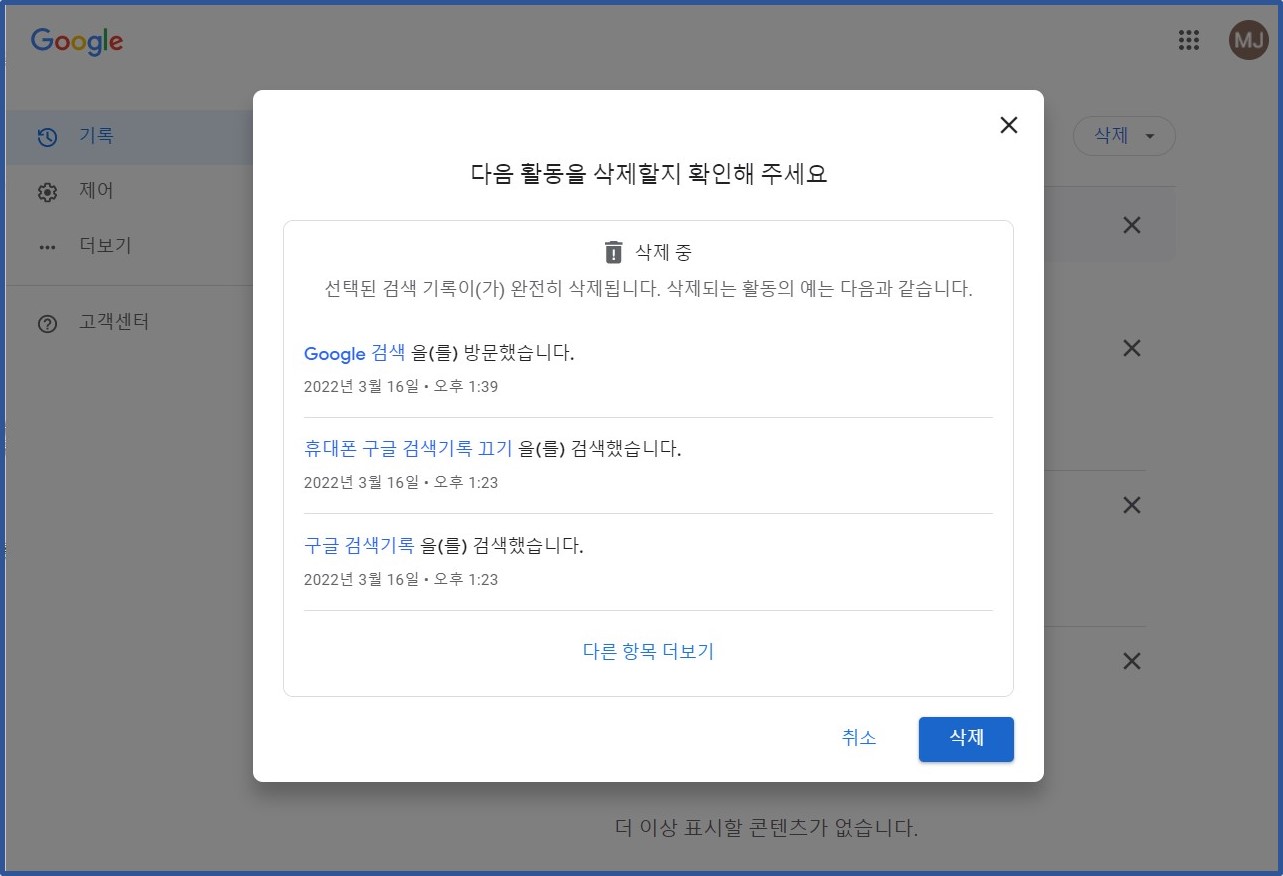Image resolution: width=1283 pixels, height=876 pixels.
Task: Open the MJ account avatar menu
Action: click(1249, 40)
